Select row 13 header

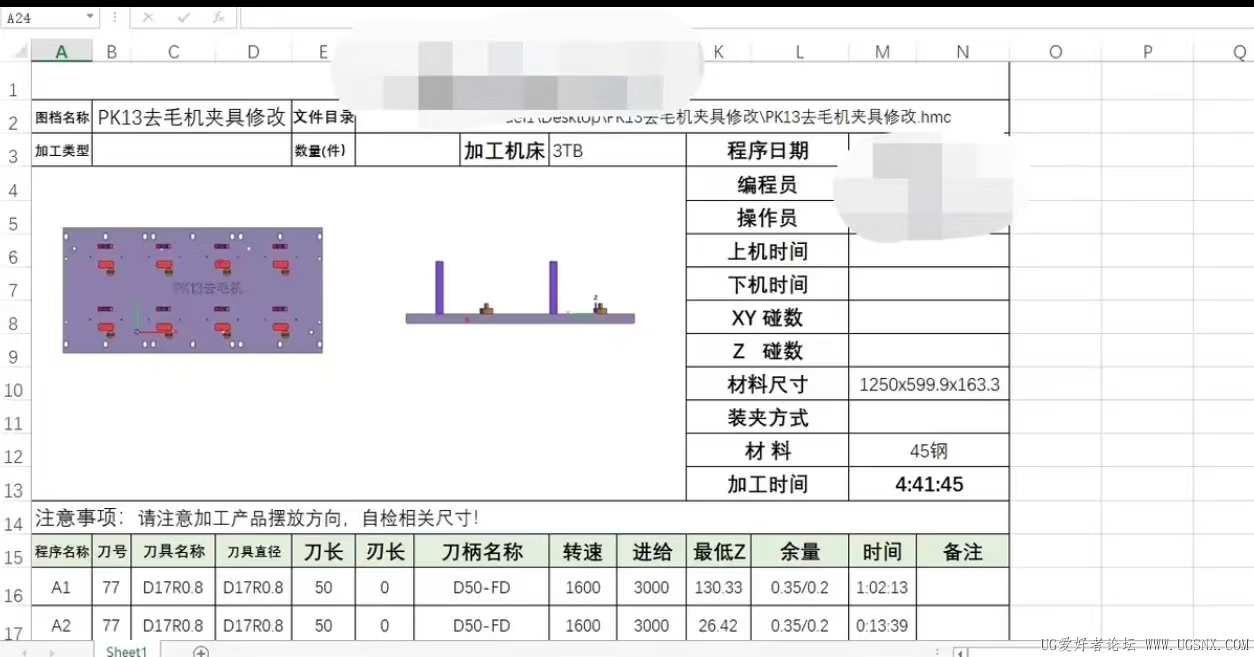(14, 491)
